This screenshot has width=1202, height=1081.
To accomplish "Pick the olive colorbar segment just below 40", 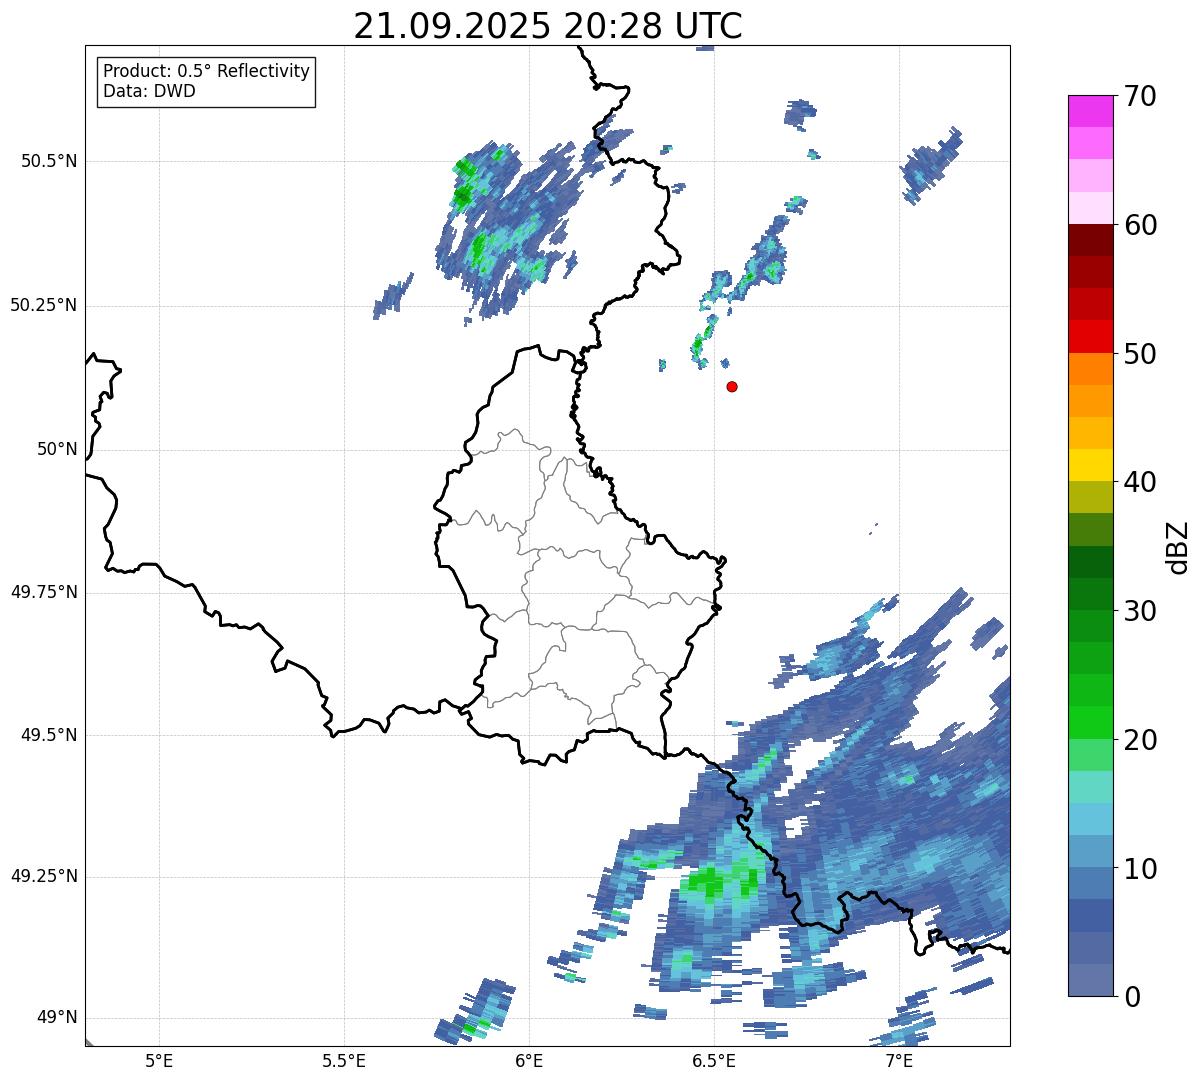I will 1090,497.
